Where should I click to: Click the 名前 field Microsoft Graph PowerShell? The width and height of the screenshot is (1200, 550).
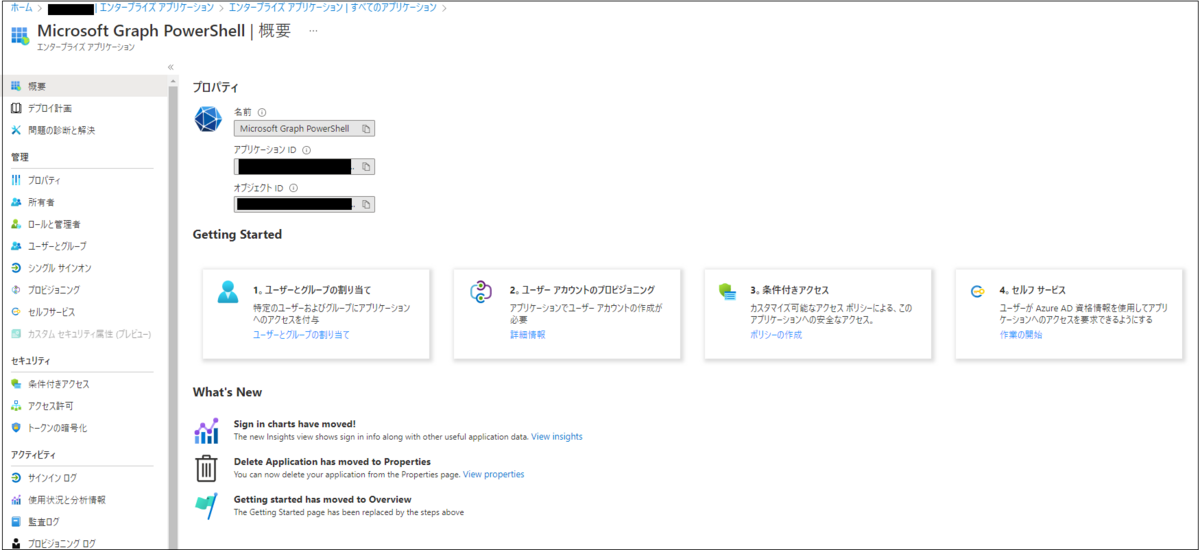304,128
